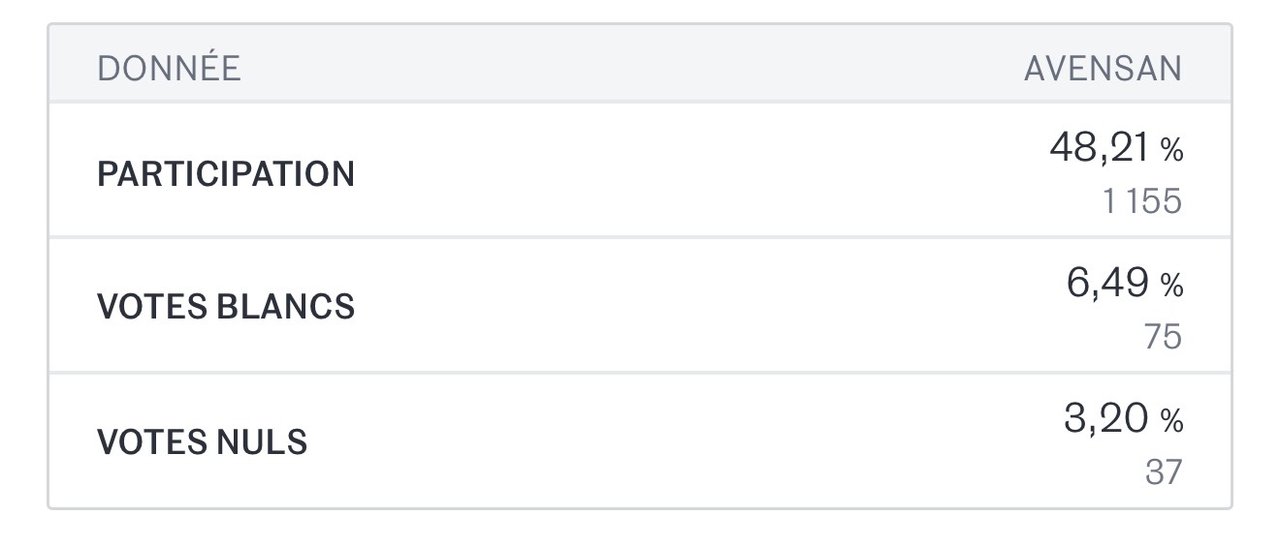Click the 1 155 participation count
Screen dimensions: 1280x546
pyautogui.click(x=1142, y=202)
